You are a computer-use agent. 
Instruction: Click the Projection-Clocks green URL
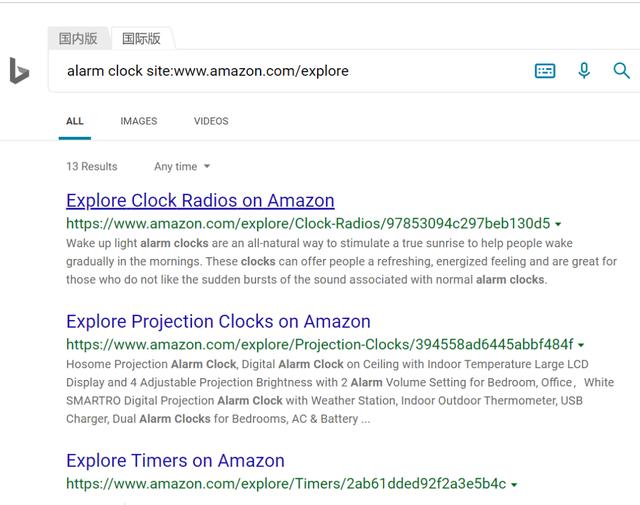pos(320,344)
